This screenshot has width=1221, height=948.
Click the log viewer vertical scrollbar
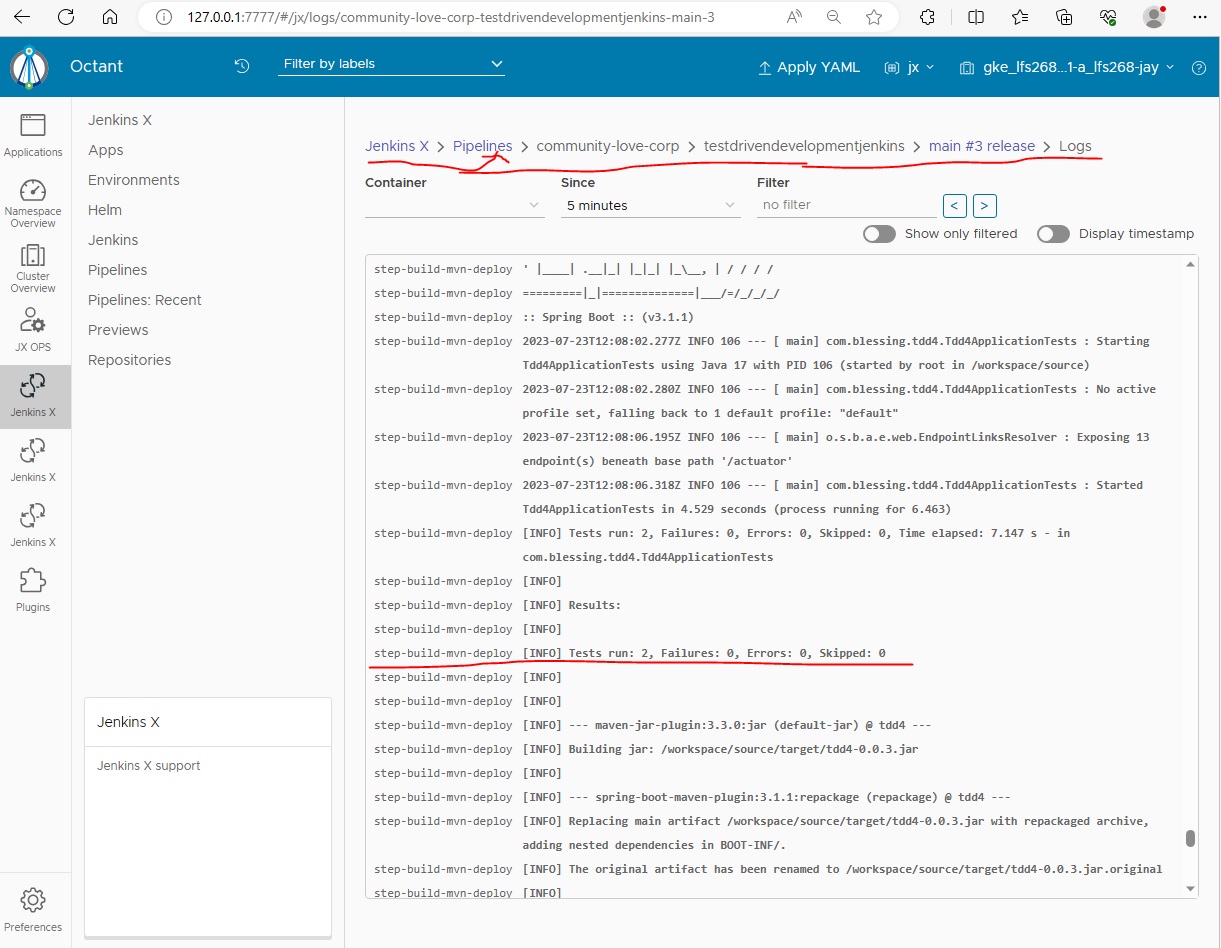point(1190,838)
